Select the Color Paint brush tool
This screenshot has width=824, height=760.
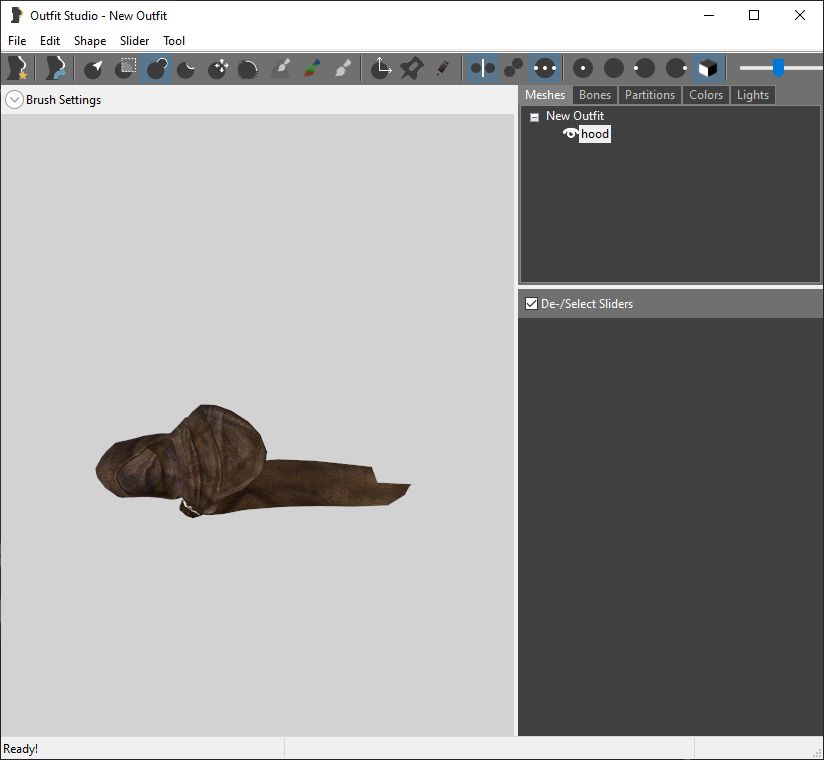(312, 68)
